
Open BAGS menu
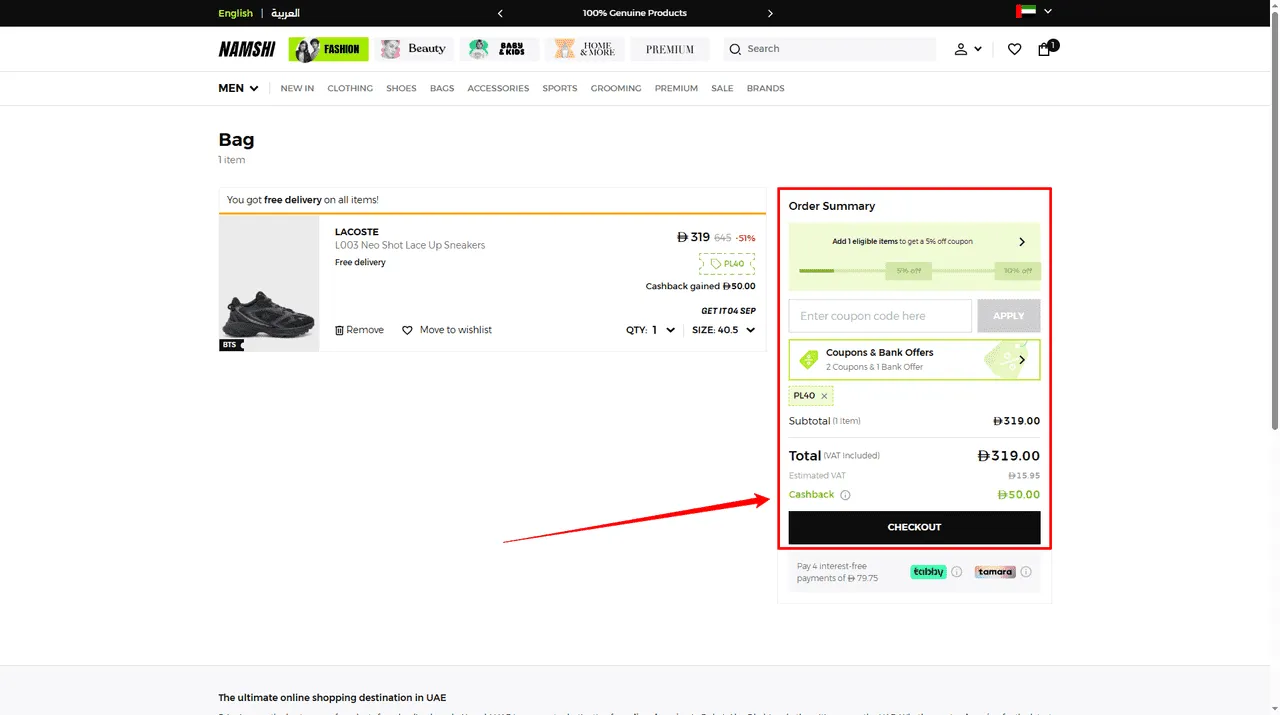coord(442,88)
